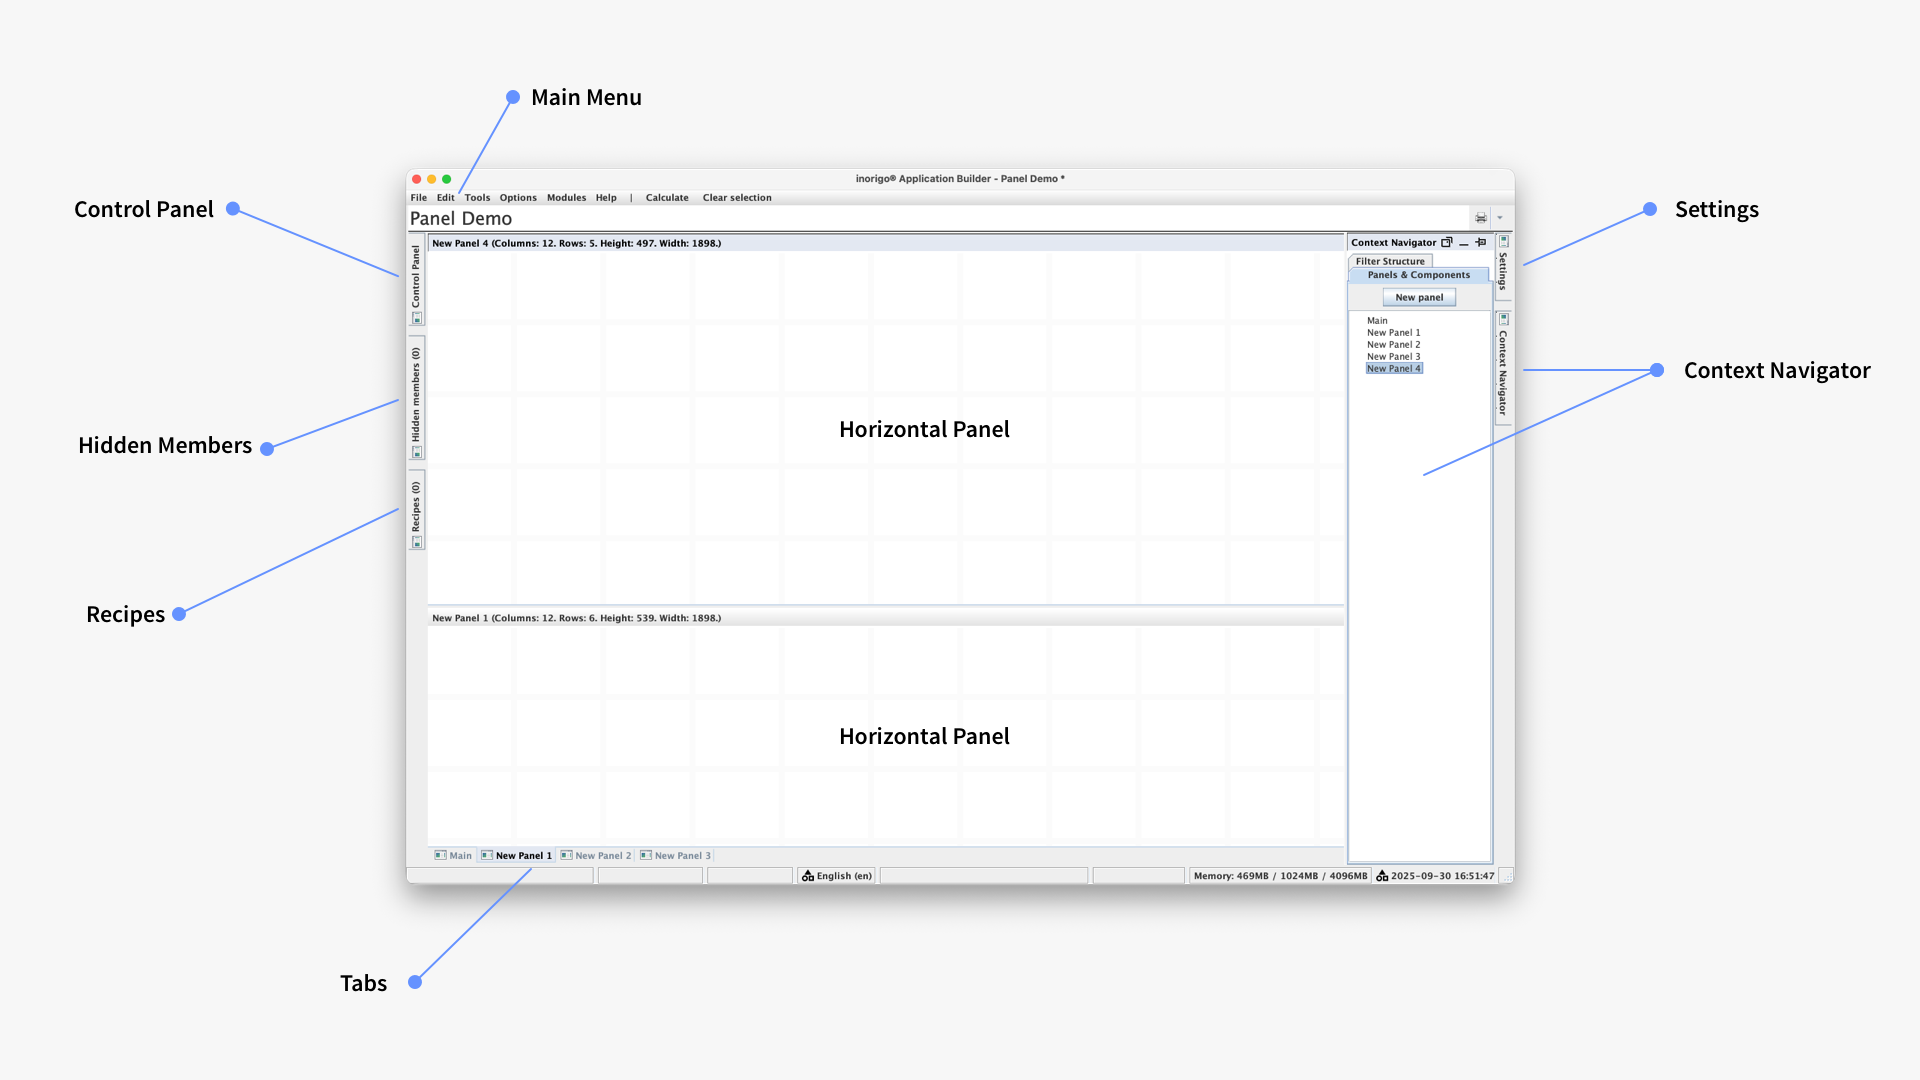This screenshot has width=1920, height=1080.
Task: Click the Context Navigator undock window icon
Action: point(1446,242)
